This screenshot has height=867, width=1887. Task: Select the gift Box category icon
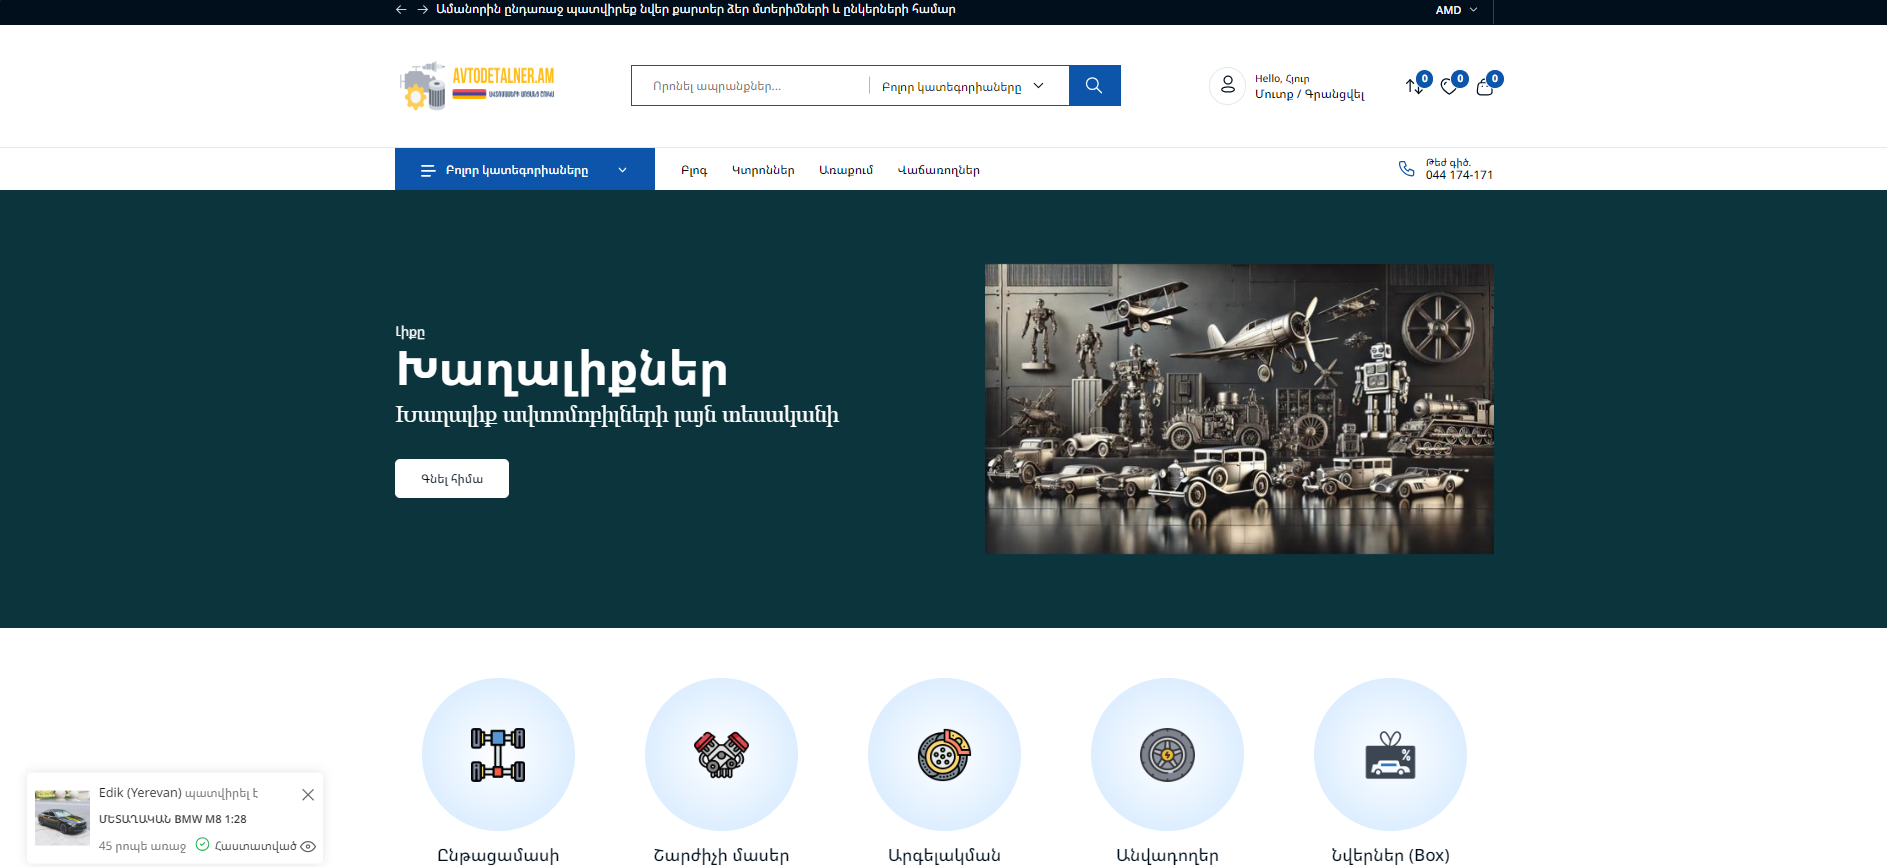[1390, 754]
